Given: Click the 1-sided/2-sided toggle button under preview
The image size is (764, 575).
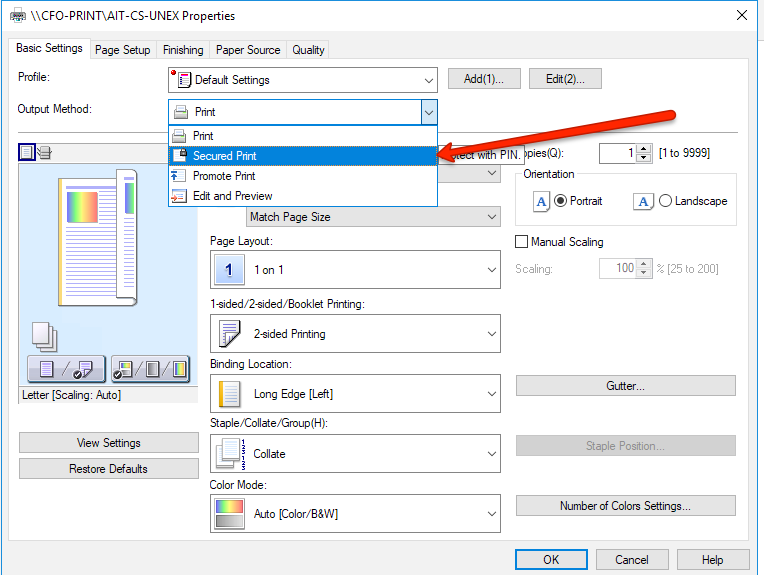Looking at the screenshot, I should coord(67,370).
